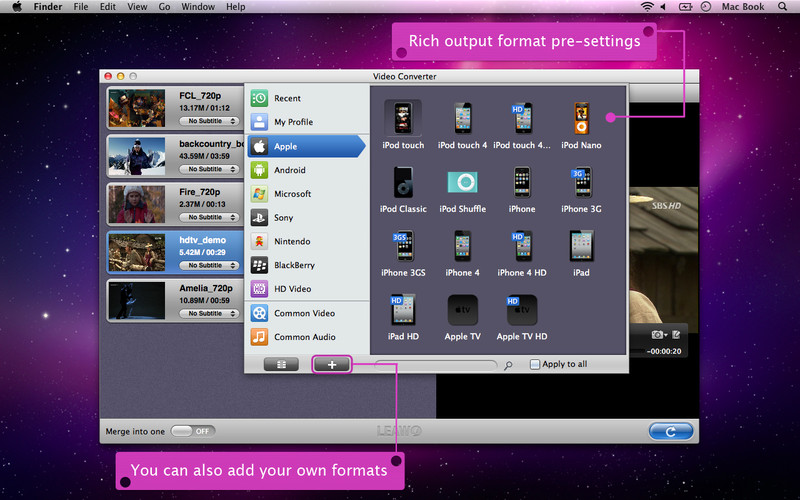Open subtitle dropdown for hdtv_demo
Viewport: 800px width, 500px height.
pyautogui.click(x=209, y=266)
